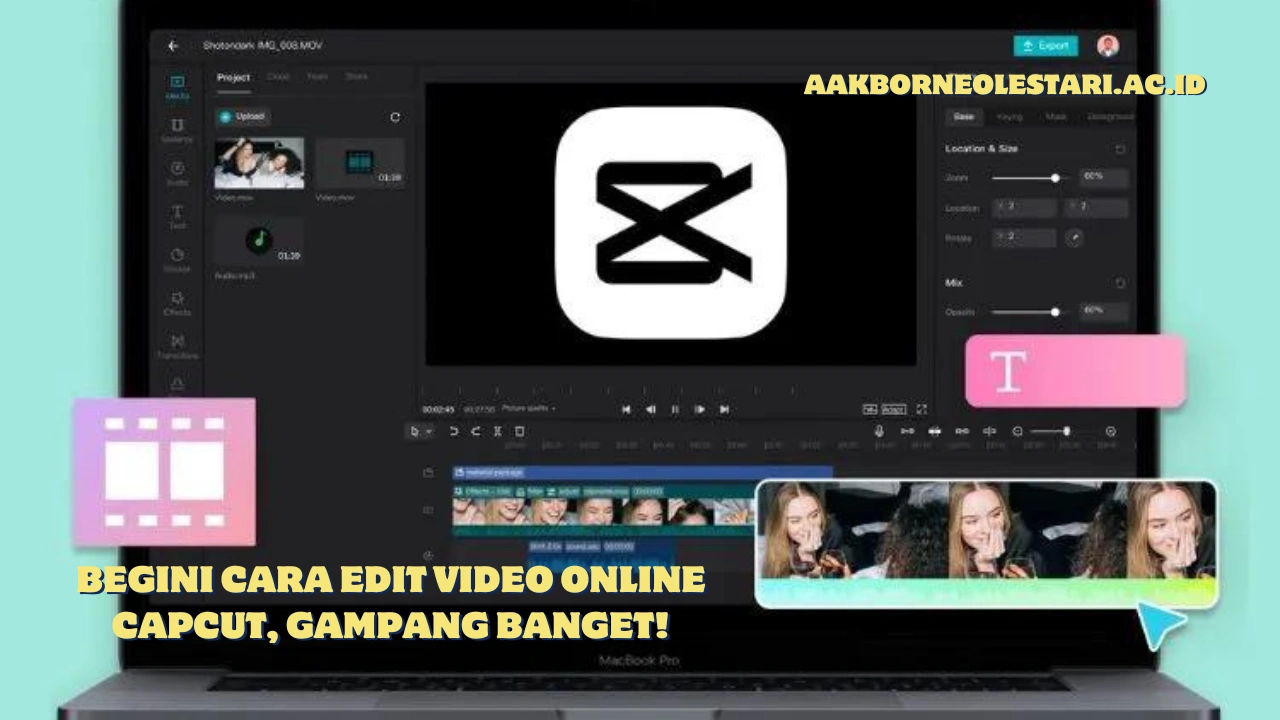1280x720 pixels.
Task: Click the Zoom percentage field
Action: 1103,177
